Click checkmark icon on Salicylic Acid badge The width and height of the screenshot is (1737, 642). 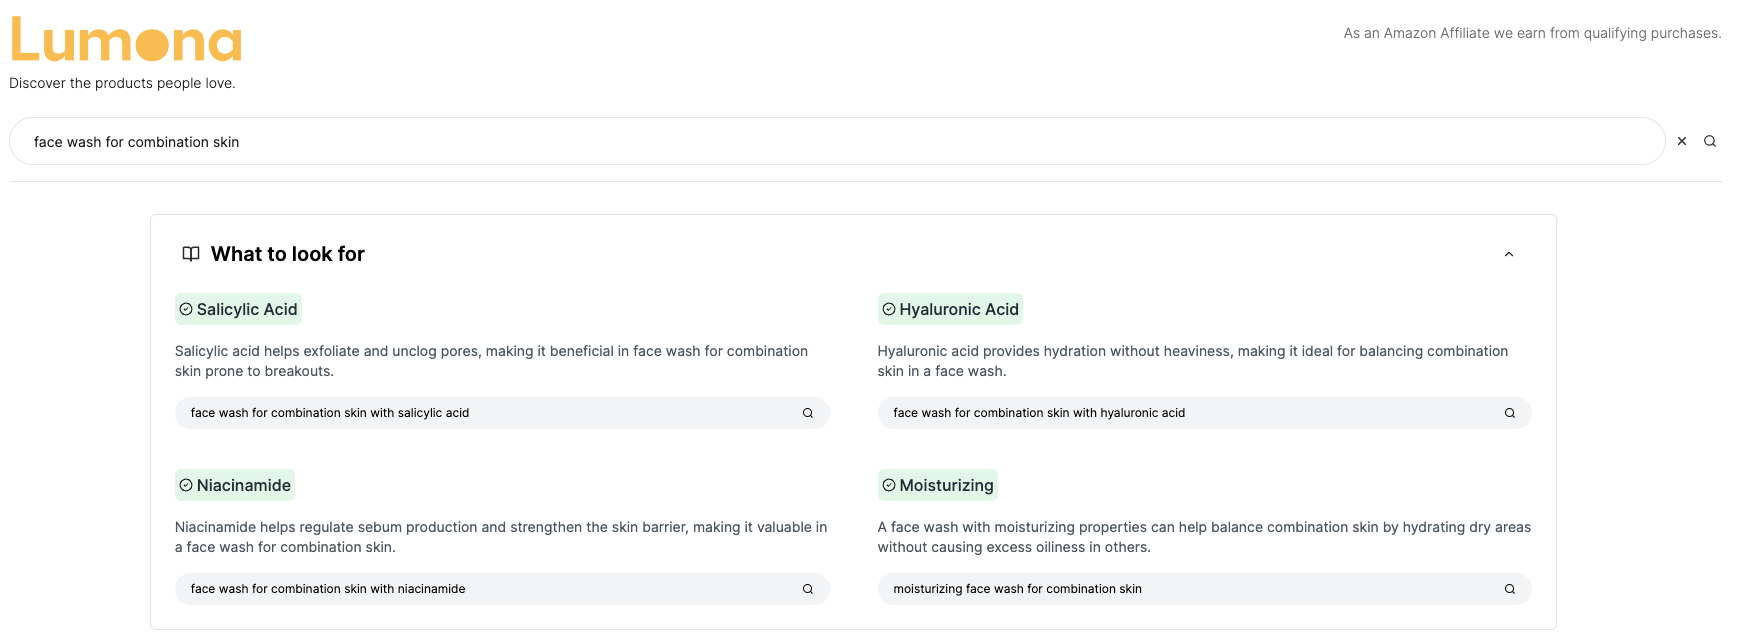[x=186, y=309]
